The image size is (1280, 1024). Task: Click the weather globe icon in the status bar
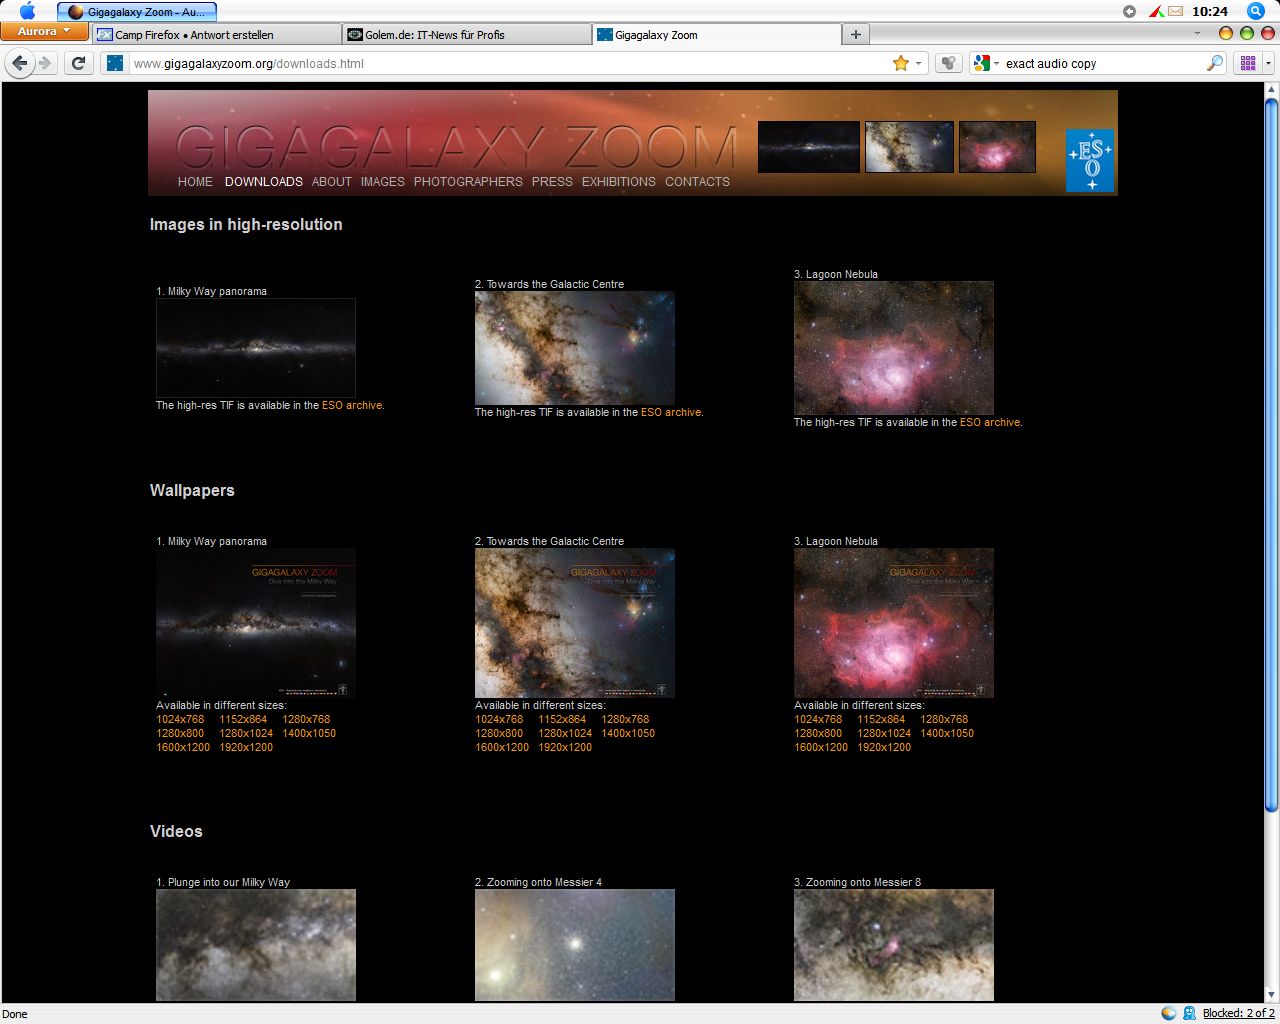[1168, 1013]
